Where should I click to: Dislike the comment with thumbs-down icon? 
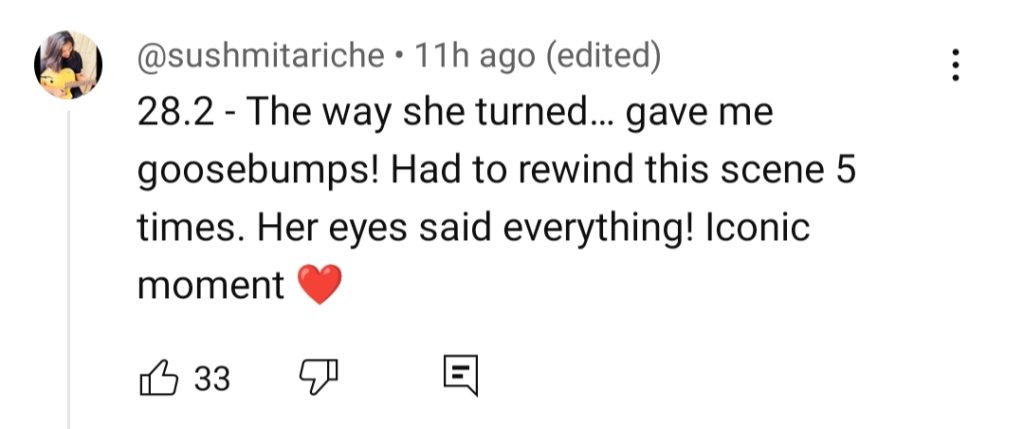pyautogui.click(x=319, y=377)
